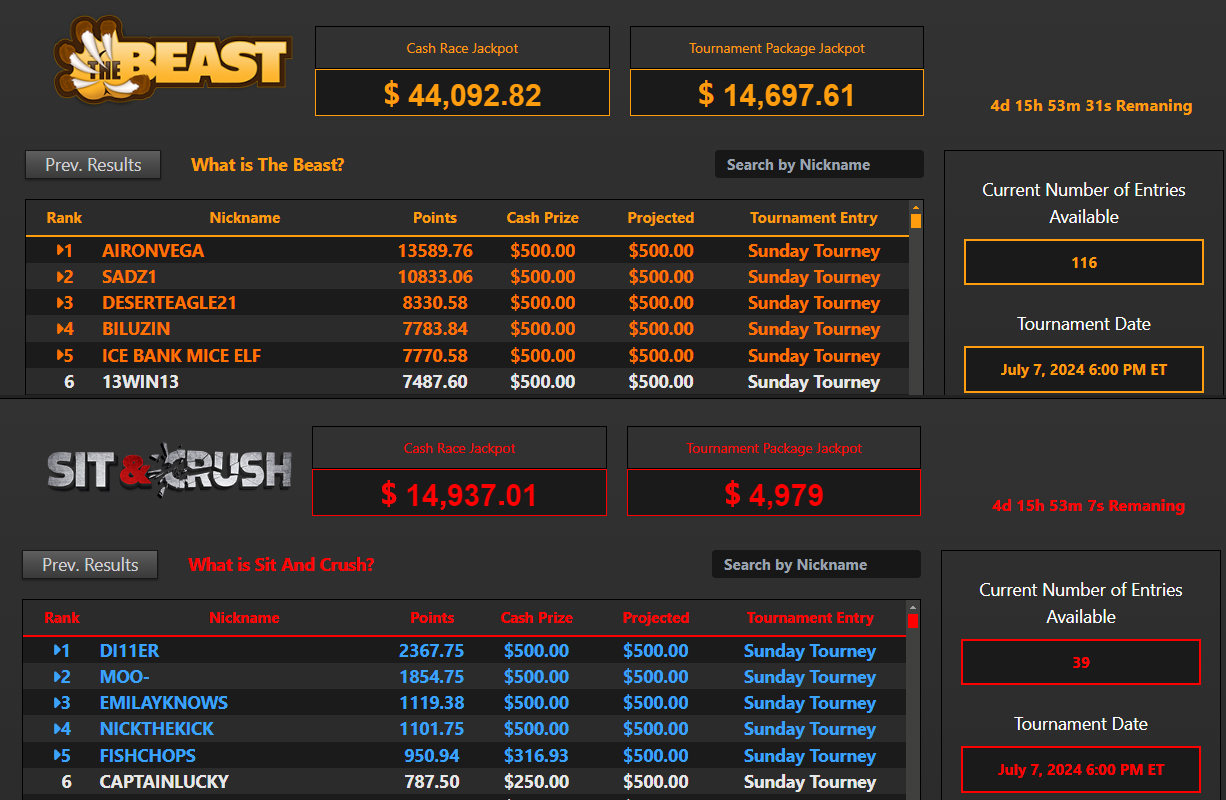
Task: Click the Sit & Crush logo
Action: pyautogui.click(x=169, y=467)
